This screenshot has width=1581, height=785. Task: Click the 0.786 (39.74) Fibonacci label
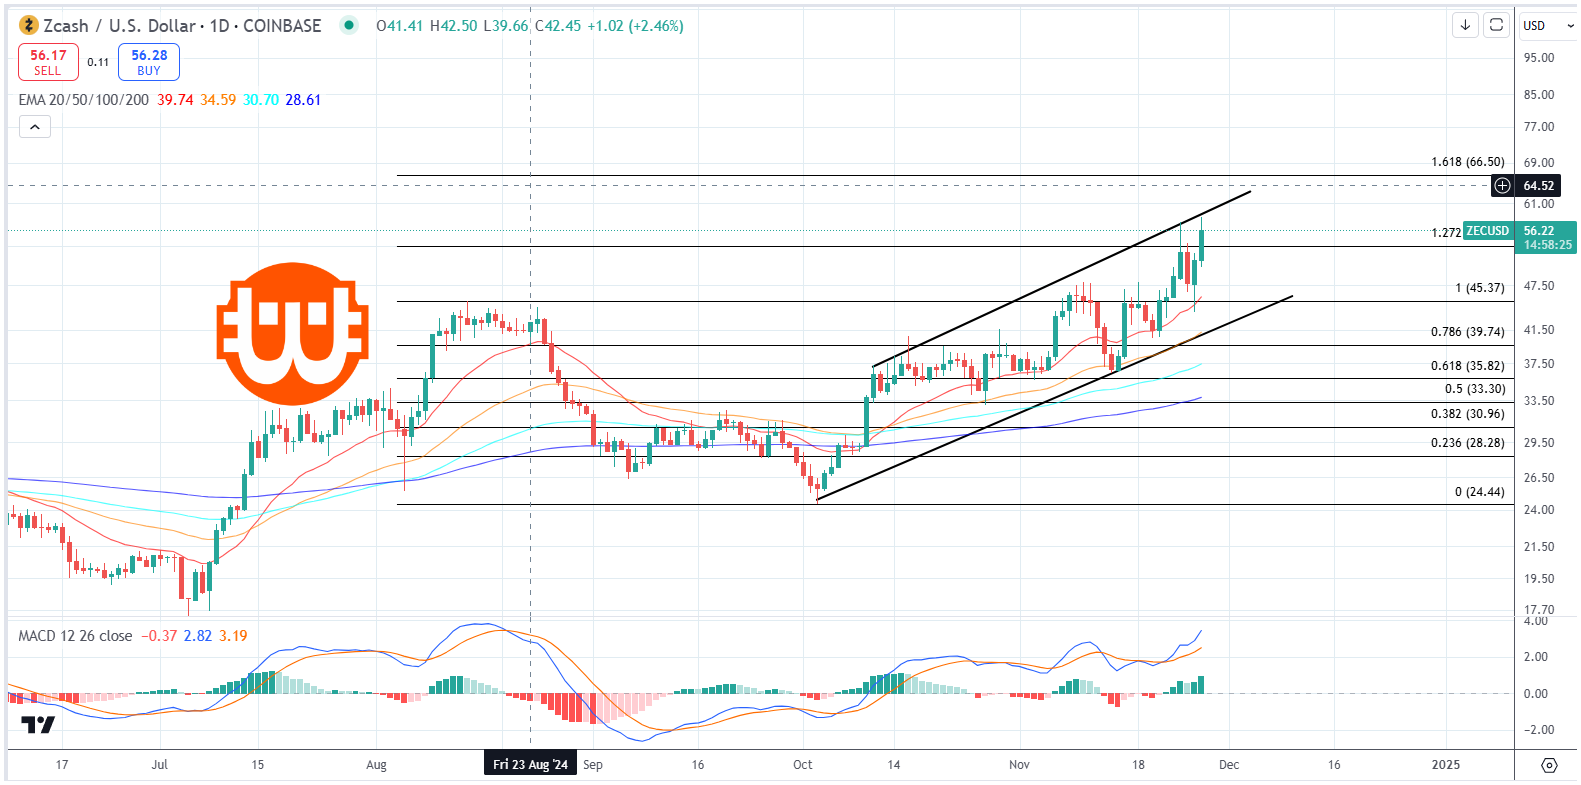click(x=1467, y=332)
